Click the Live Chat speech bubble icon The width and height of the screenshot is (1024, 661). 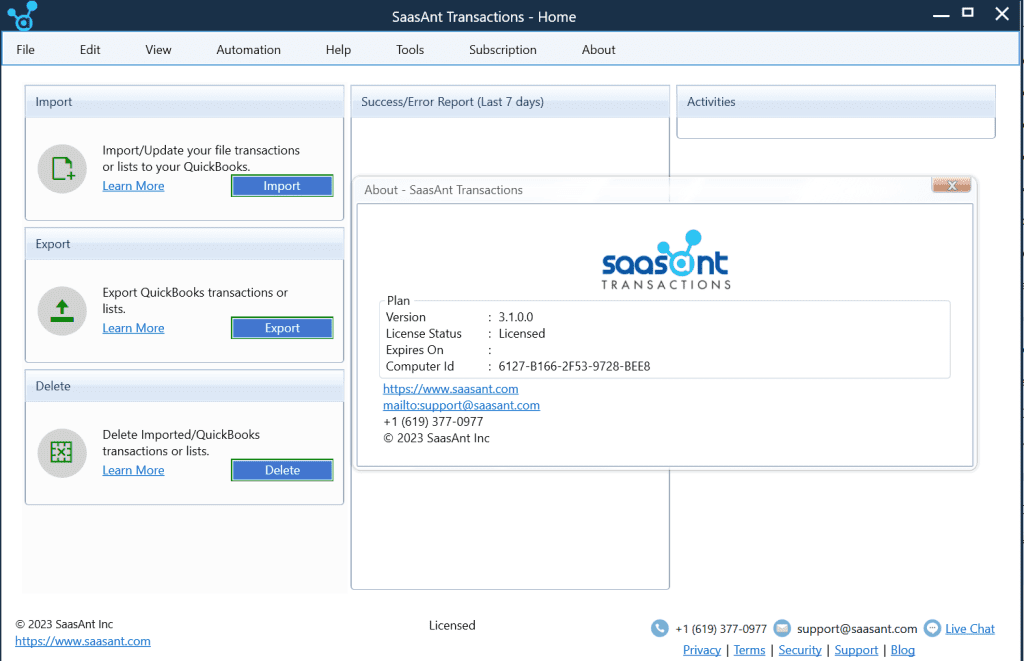click(932, 628)
